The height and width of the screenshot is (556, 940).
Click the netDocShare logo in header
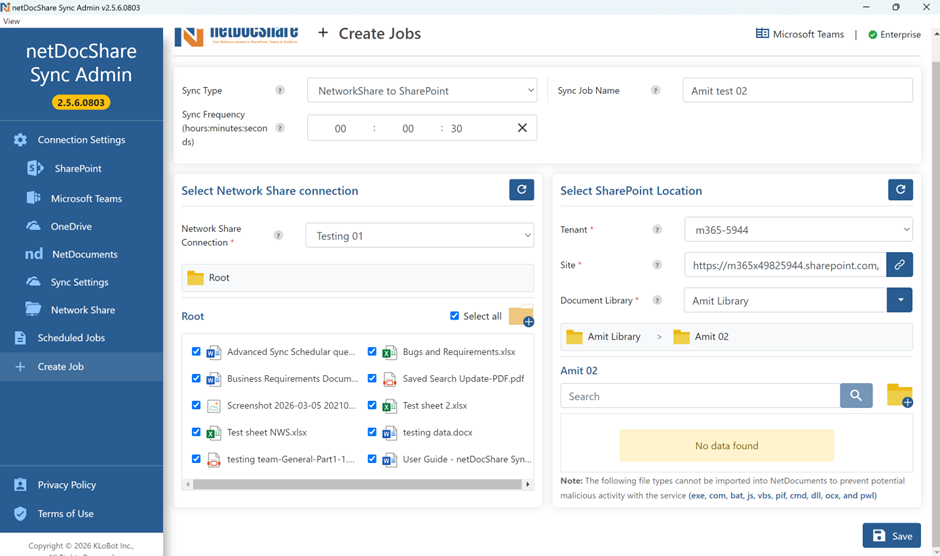[236, 37]
